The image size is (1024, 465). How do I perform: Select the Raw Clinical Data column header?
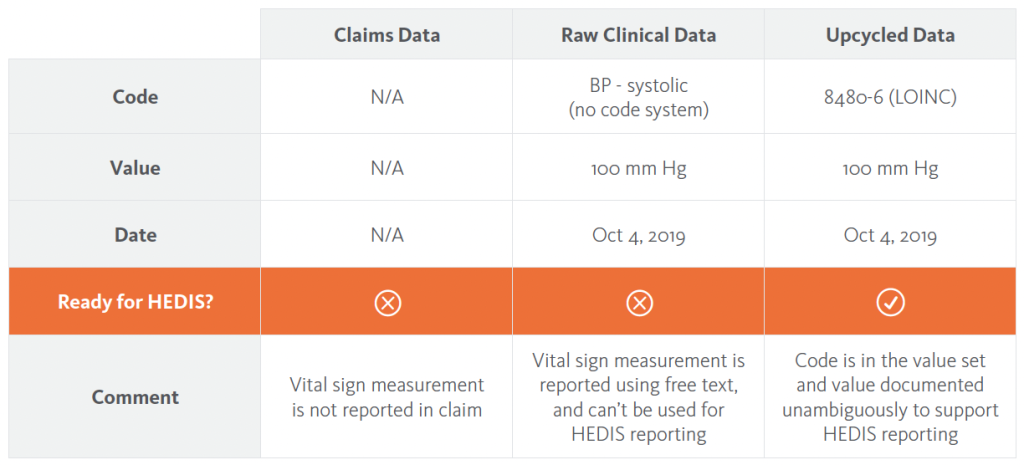(x=639, y=35)
